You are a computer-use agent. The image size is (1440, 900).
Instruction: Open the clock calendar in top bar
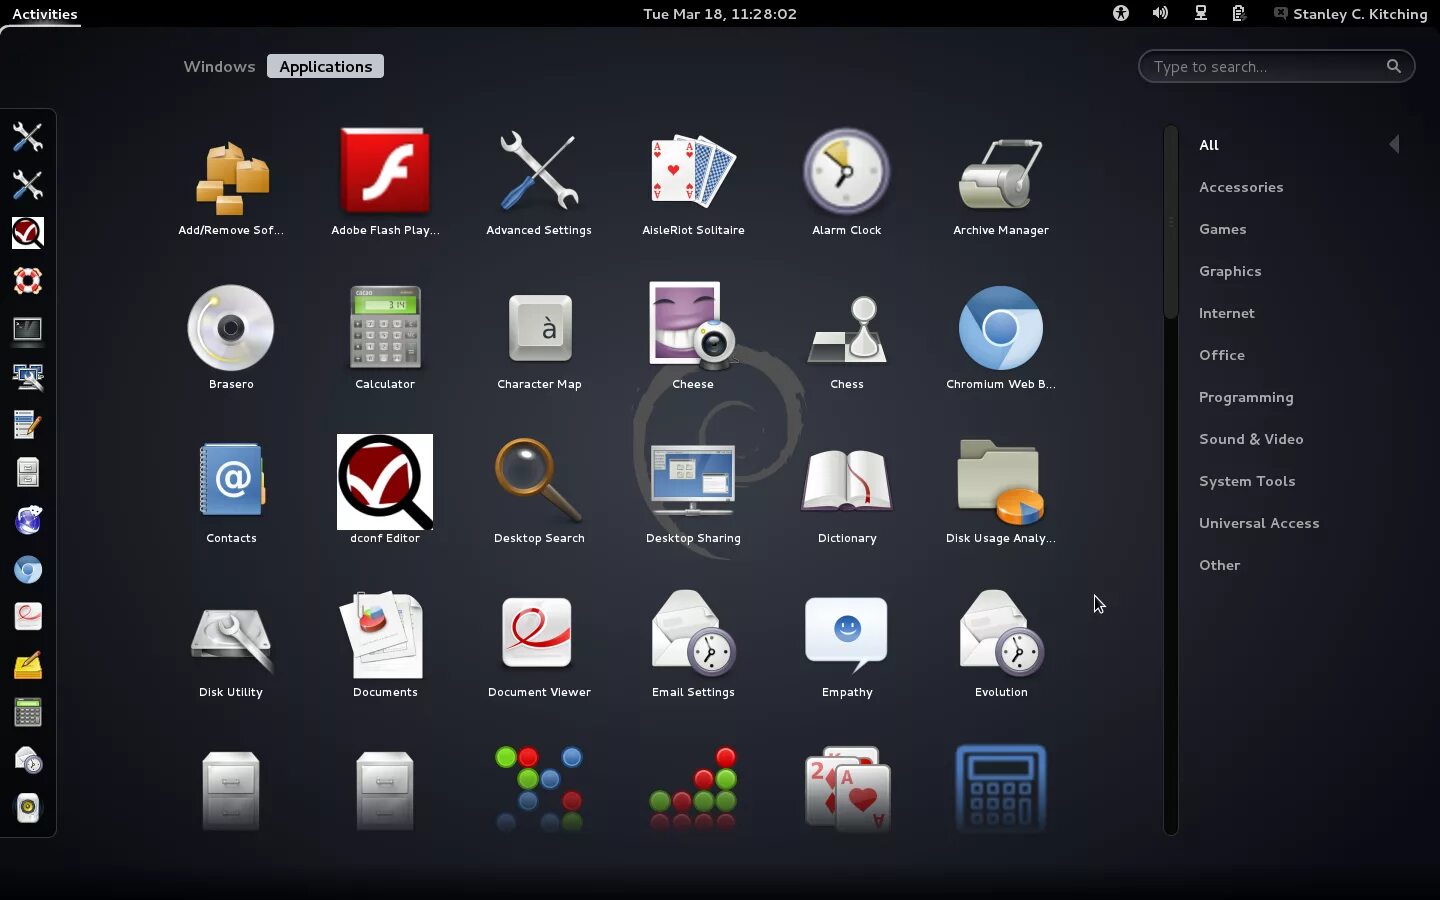(720, 14)
